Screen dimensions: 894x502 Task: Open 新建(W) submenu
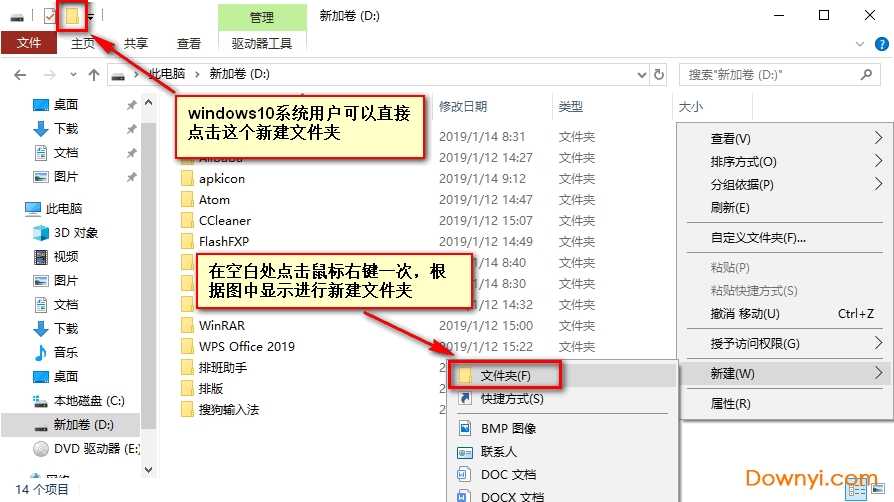785,373
